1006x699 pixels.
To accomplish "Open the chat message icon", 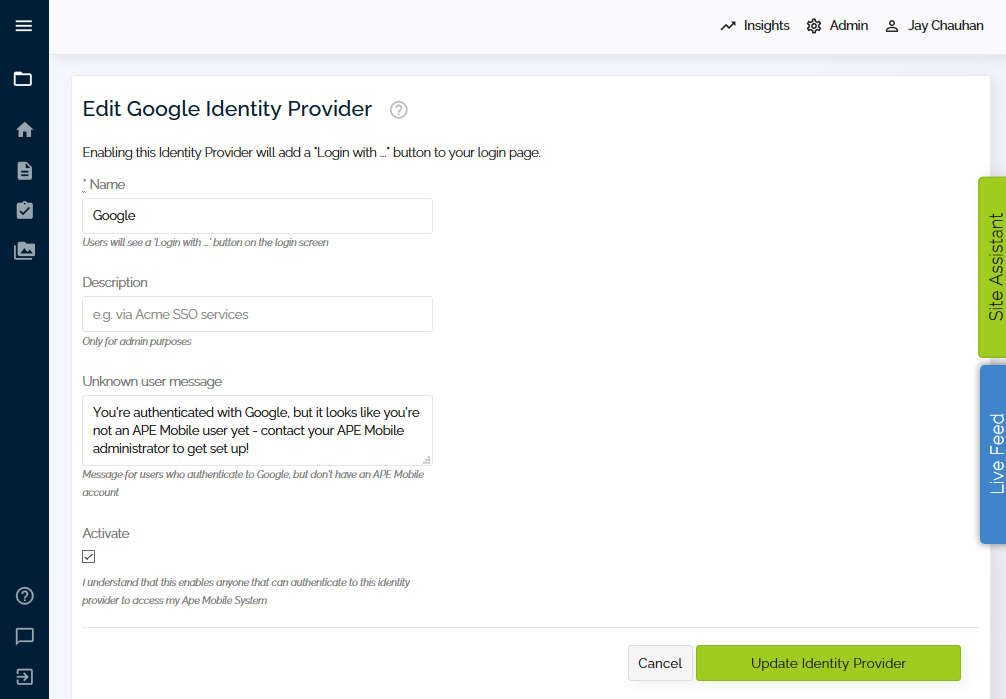I will tap(24, 636).
